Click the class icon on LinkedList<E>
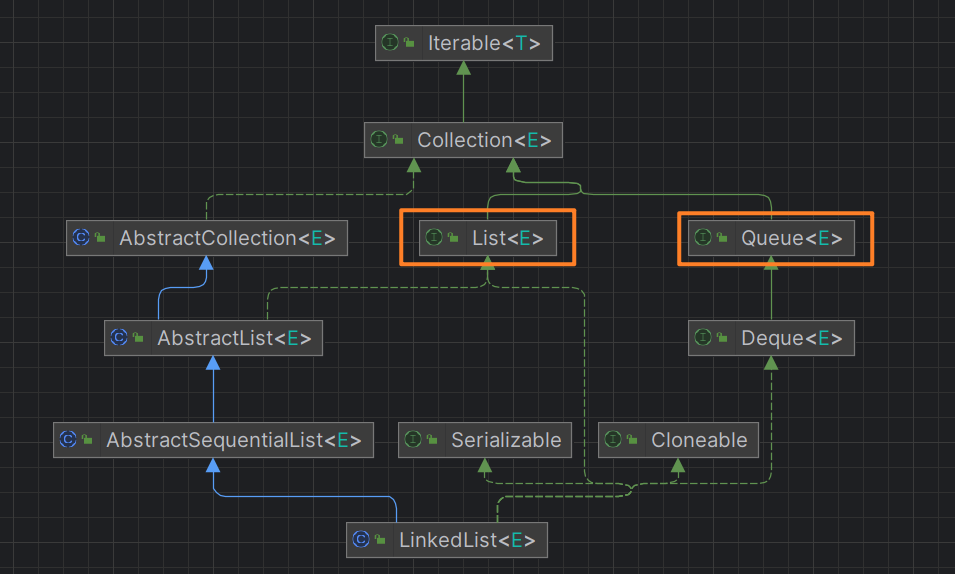The height and width of the screenshot is (574, 955). pos(361,539)
